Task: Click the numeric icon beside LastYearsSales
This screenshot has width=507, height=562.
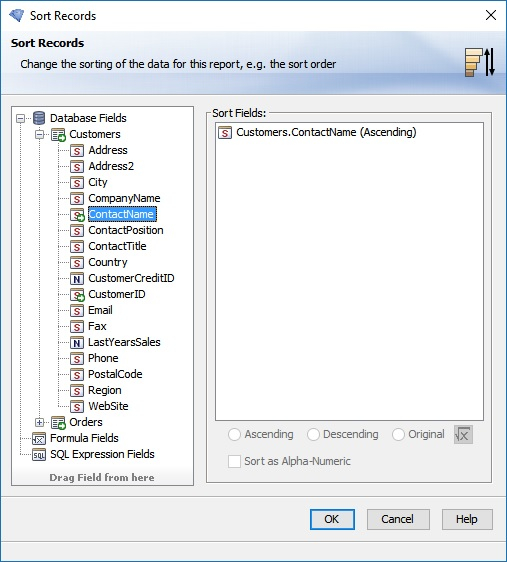Action: 77,343
